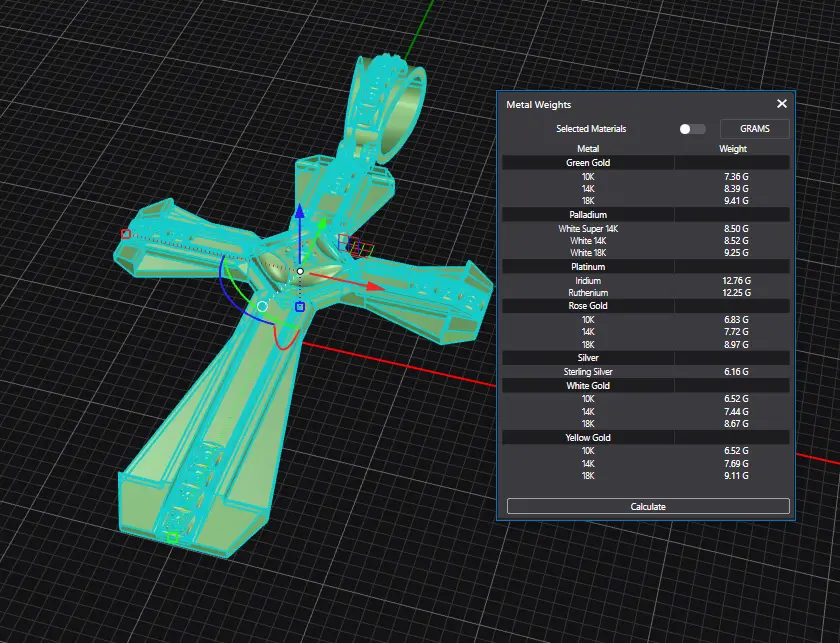Select the Iridium platinum row

588,281
